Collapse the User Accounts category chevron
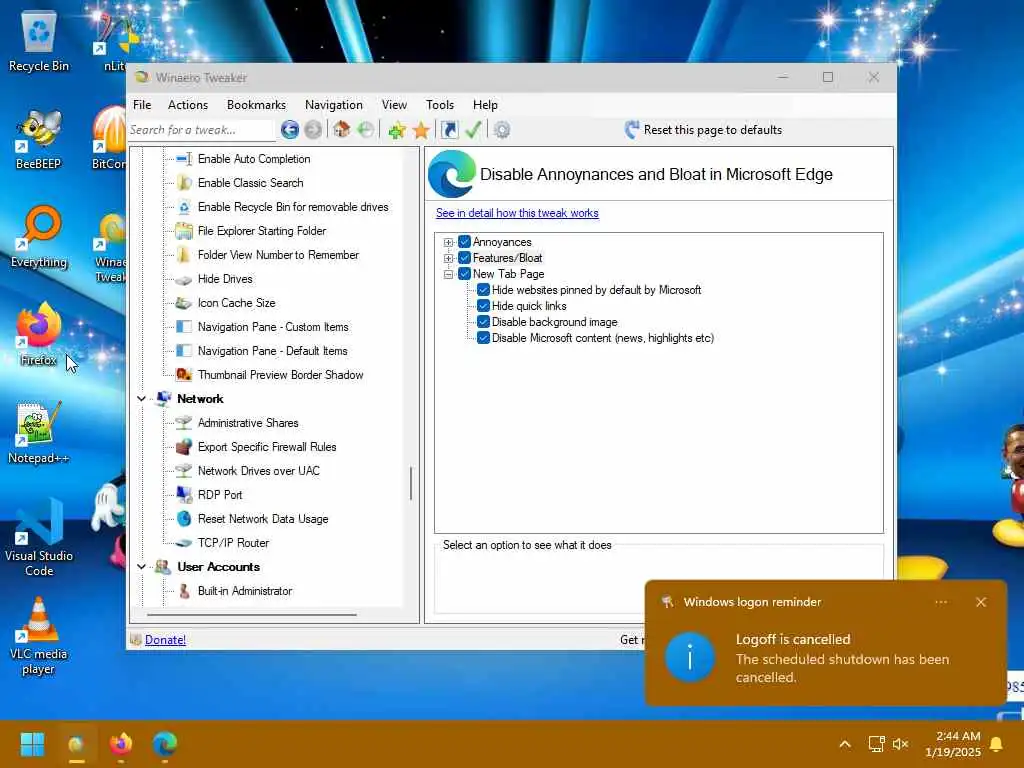Image resolution: width=1024 pixels, height=768 pixels. (141, 566)
